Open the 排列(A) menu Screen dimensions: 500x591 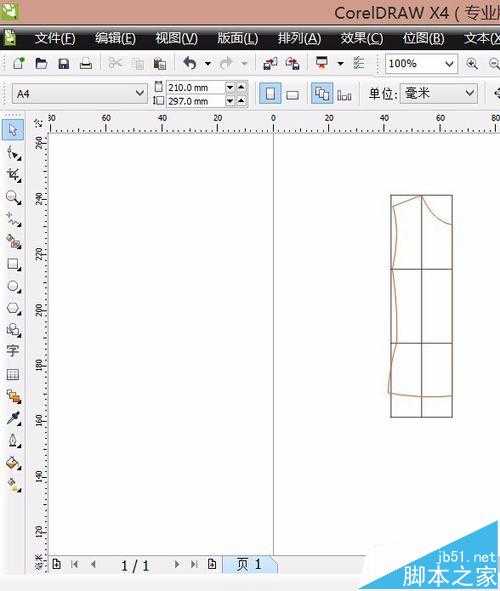pos(300,38)
